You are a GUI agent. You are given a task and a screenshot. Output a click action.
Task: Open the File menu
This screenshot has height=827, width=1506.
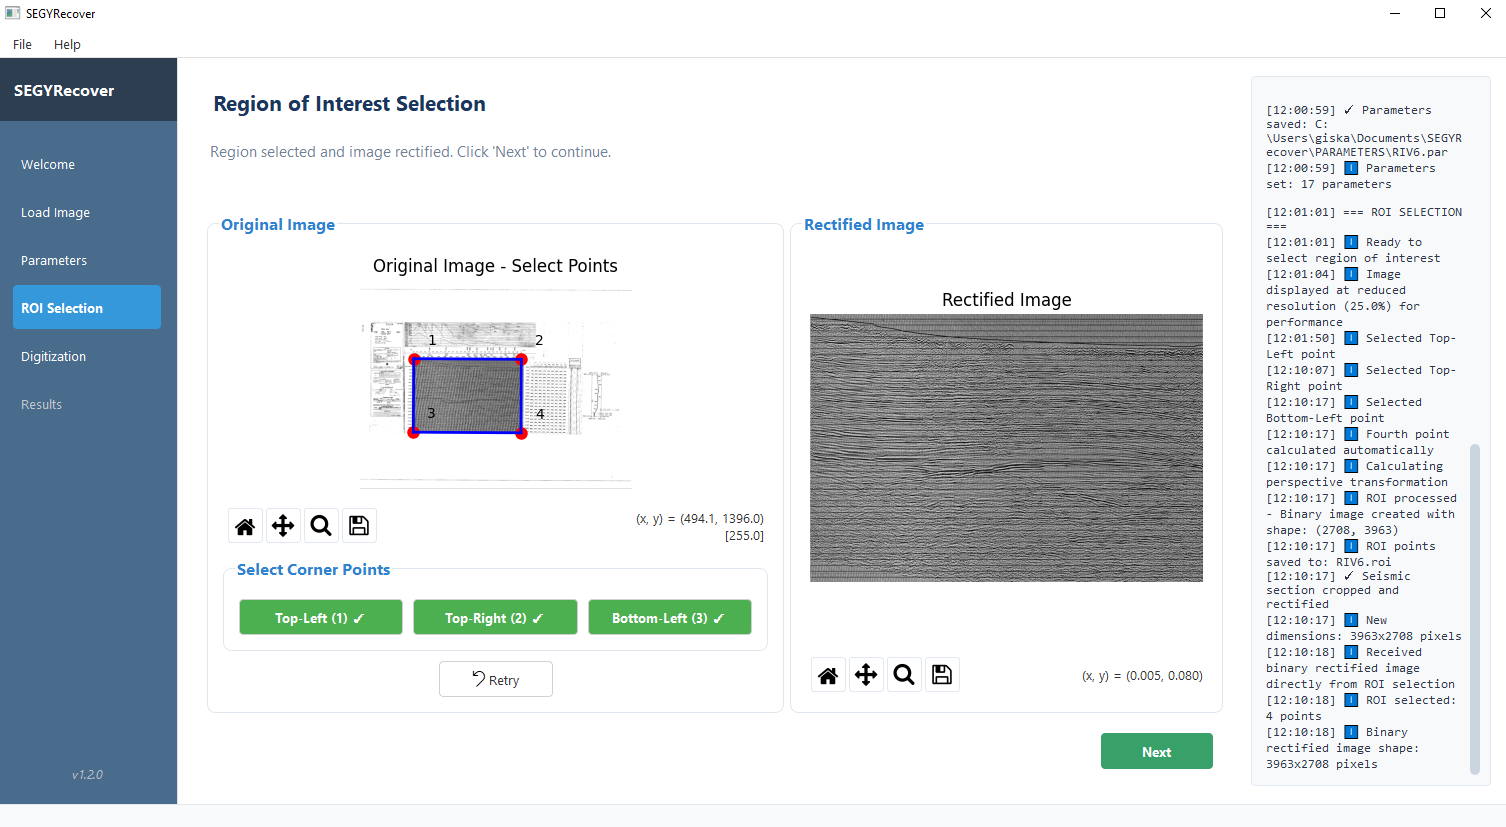coord(22,44)
